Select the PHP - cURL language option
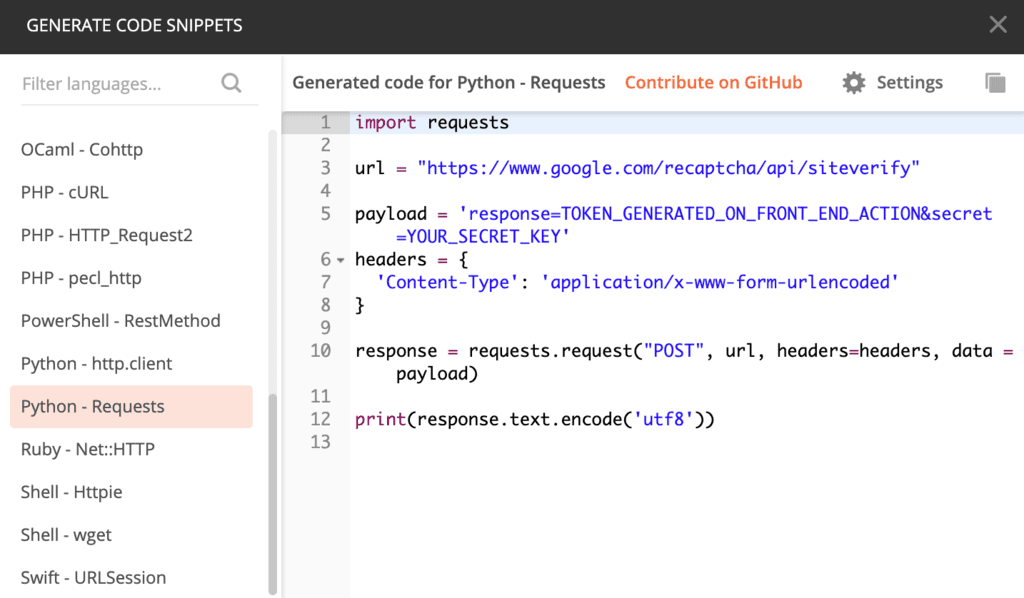Viewport: 1024px width, 598px height. click(x=66, y=192)
